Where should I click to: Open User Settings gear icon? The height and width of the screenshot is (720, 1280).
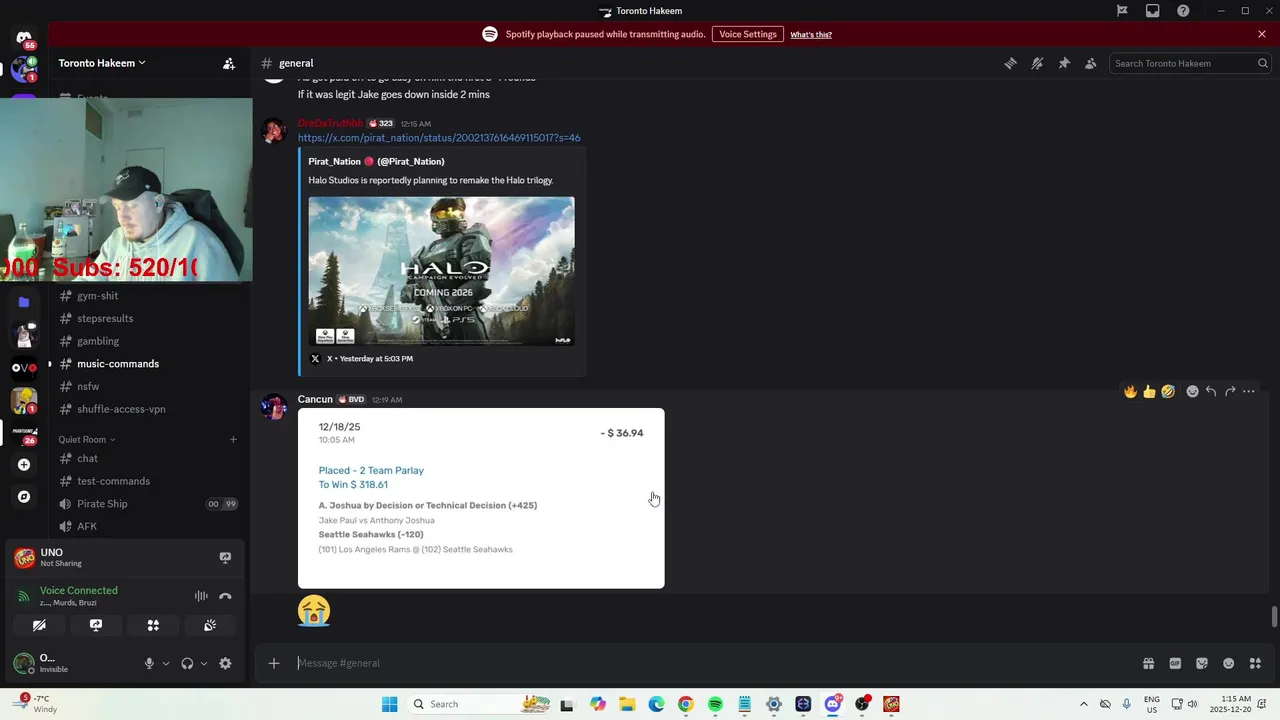tap(225, 663)
